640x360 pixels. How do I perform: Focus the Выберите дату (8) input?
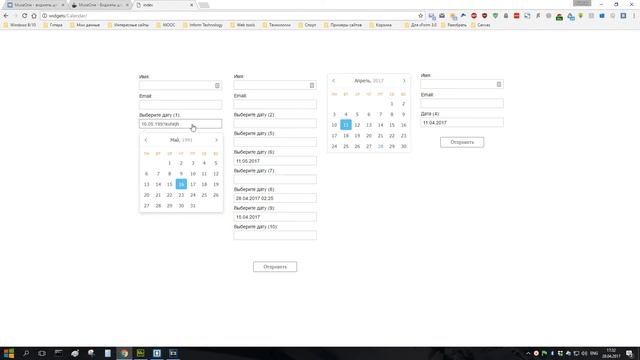[x=275, y=198]
